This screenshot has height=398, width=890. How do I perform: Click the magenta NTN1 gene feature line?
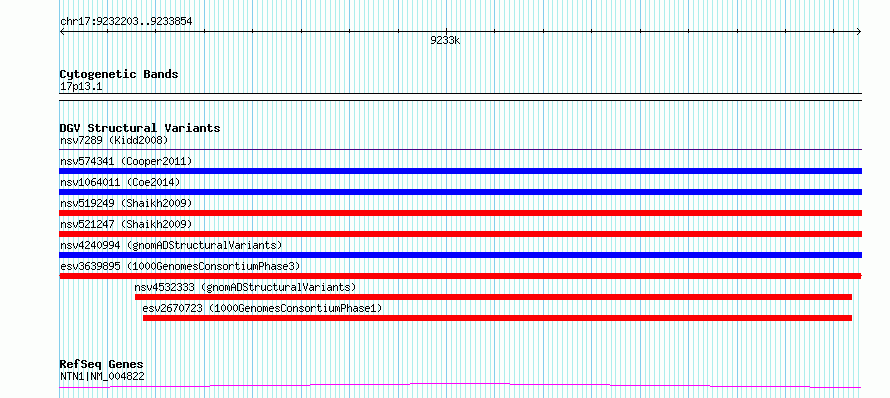[460, 386]
